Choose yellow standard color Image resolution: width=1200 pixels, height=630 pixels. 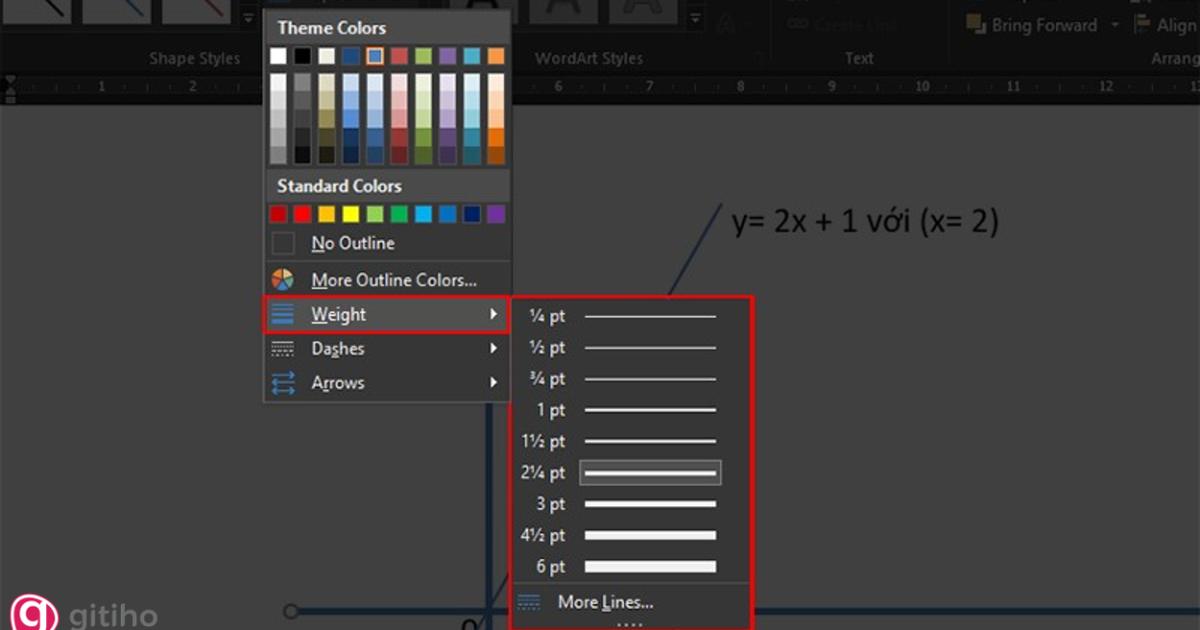351,214
